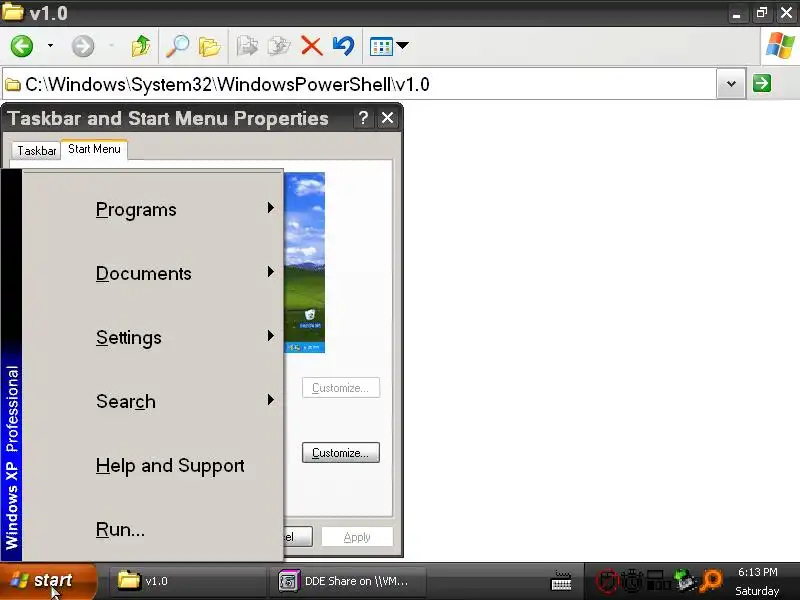Image resolution: width=800 pixels, height=600 pixels.
Task: Click the enabled lower Customize button
Action: [x=341, y=453]
